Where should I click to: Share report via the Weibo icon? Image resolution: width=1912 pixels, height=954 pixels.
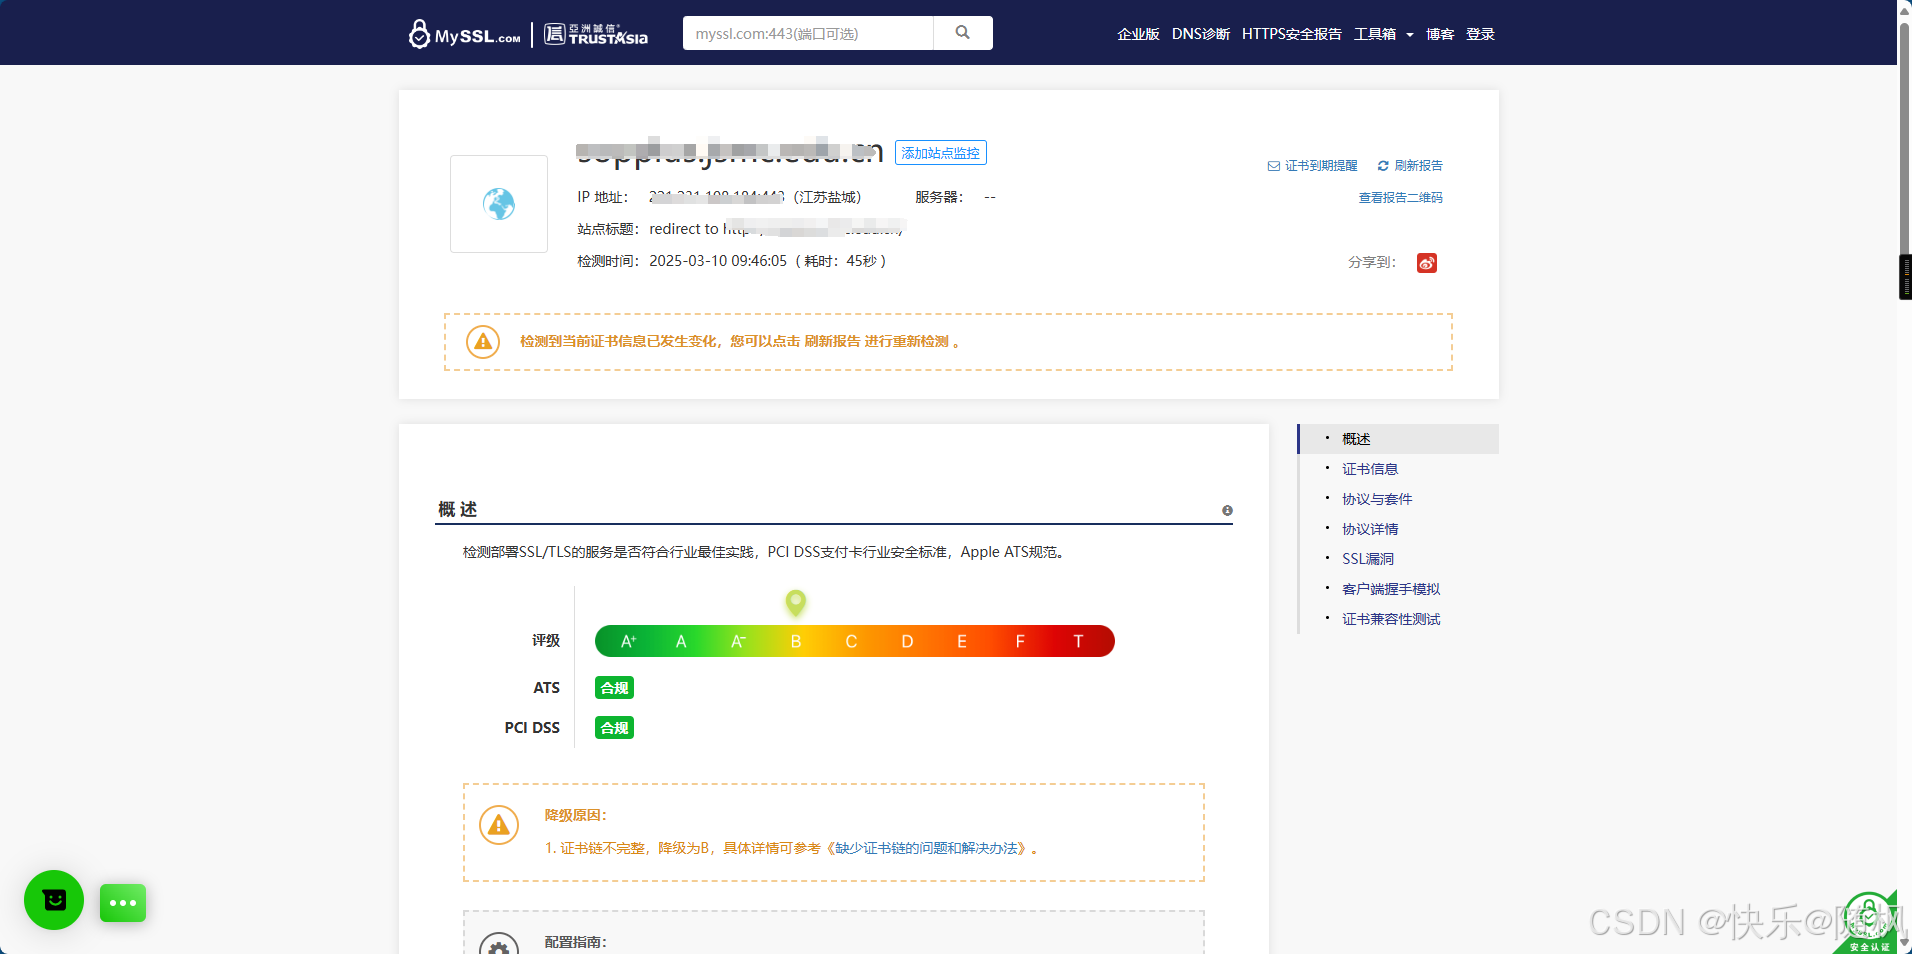click(x=1427, y=263)
